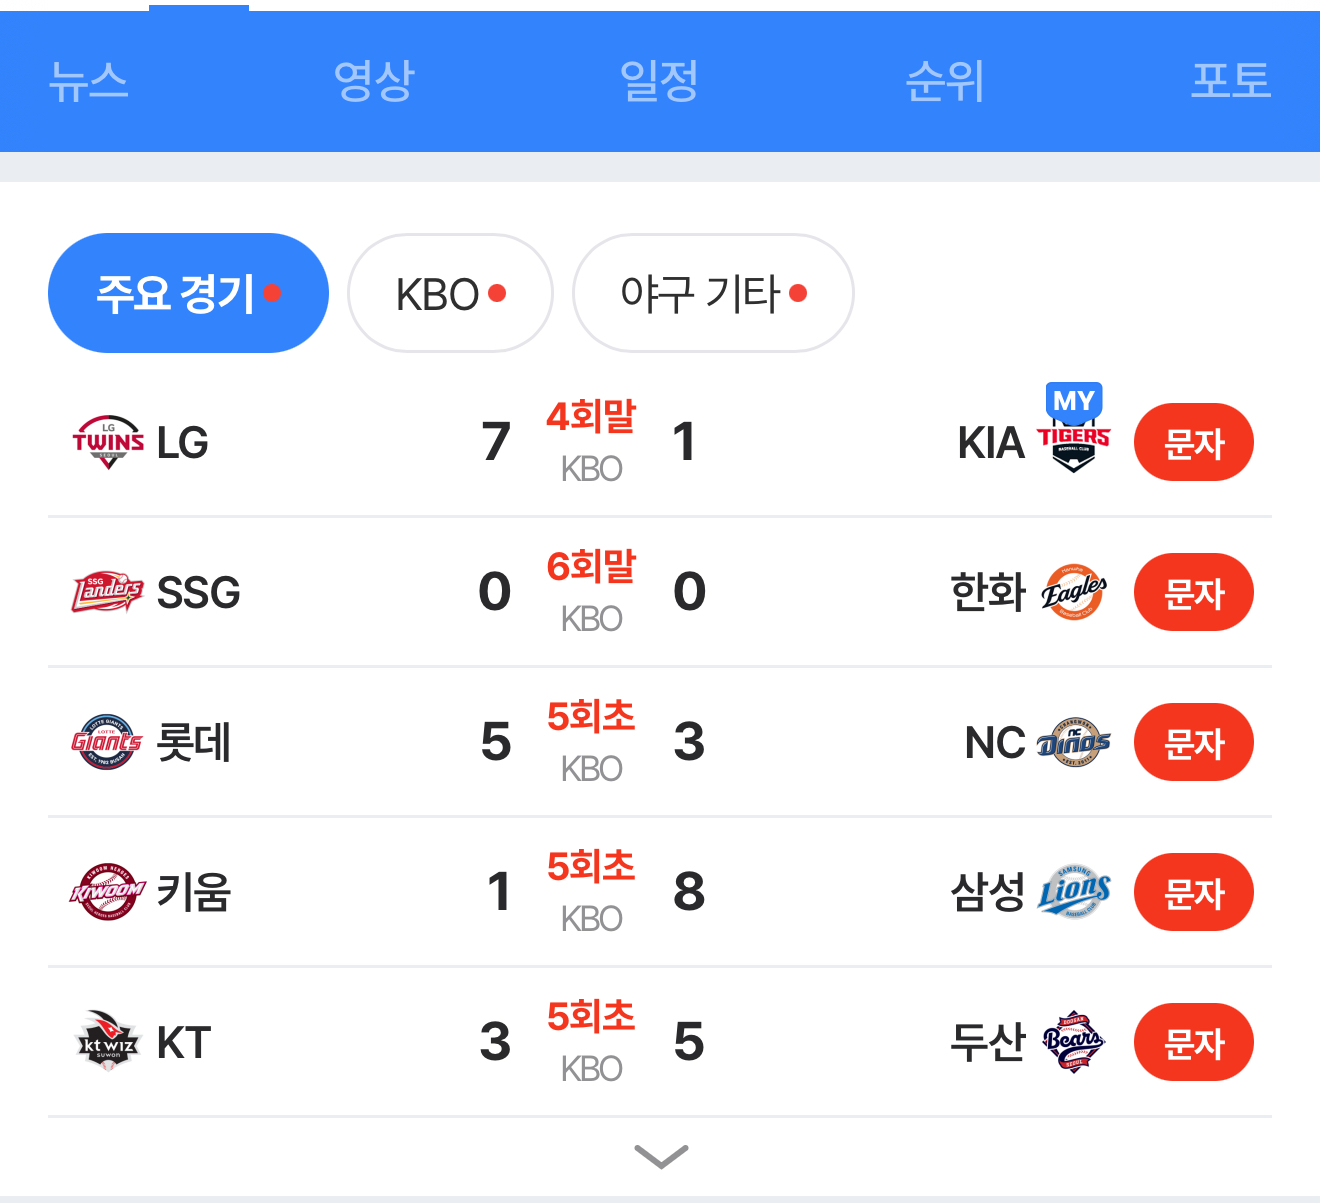Screen dimensions: 1320x1203
Task: Go to the 순위 tab
Action: click(945, 81)
